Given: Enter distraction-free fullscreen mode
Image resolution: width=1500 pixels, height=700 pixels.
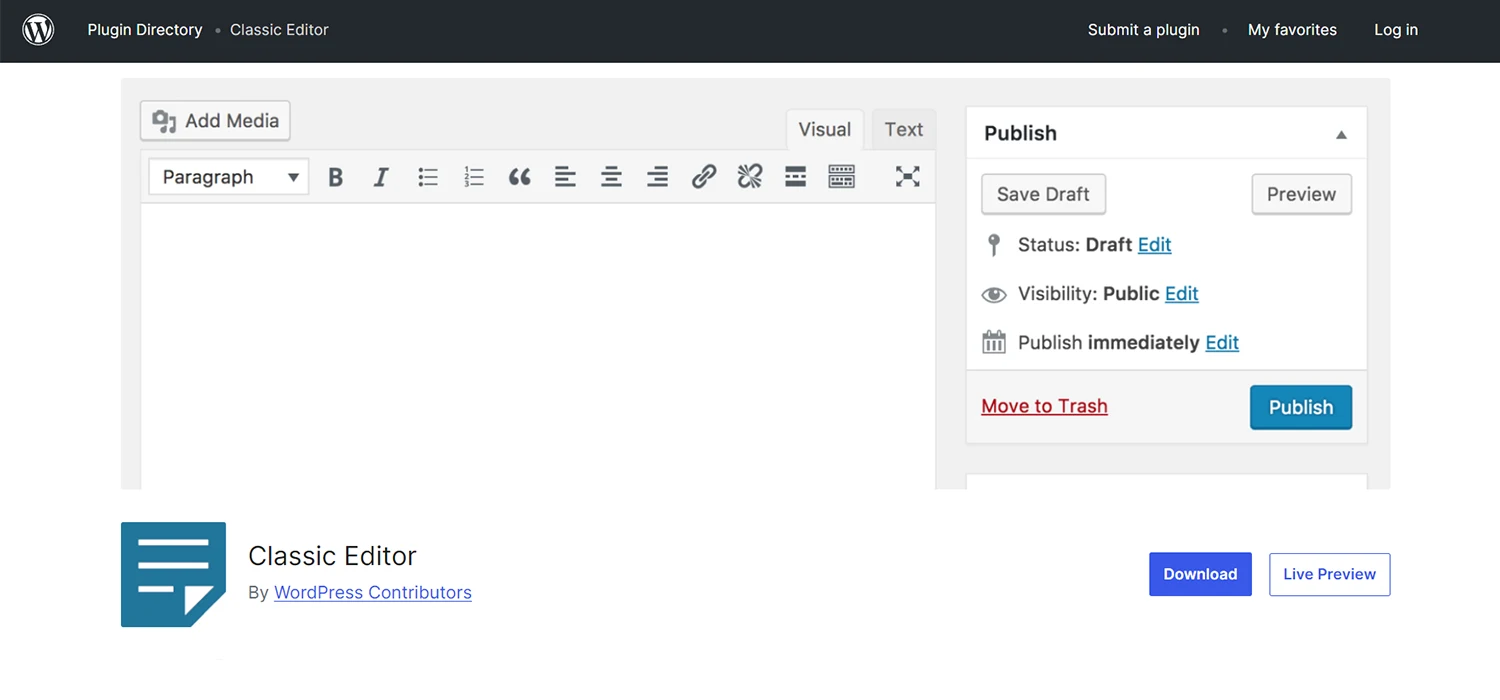Looking at the screenshot, I should pos(907,177).
